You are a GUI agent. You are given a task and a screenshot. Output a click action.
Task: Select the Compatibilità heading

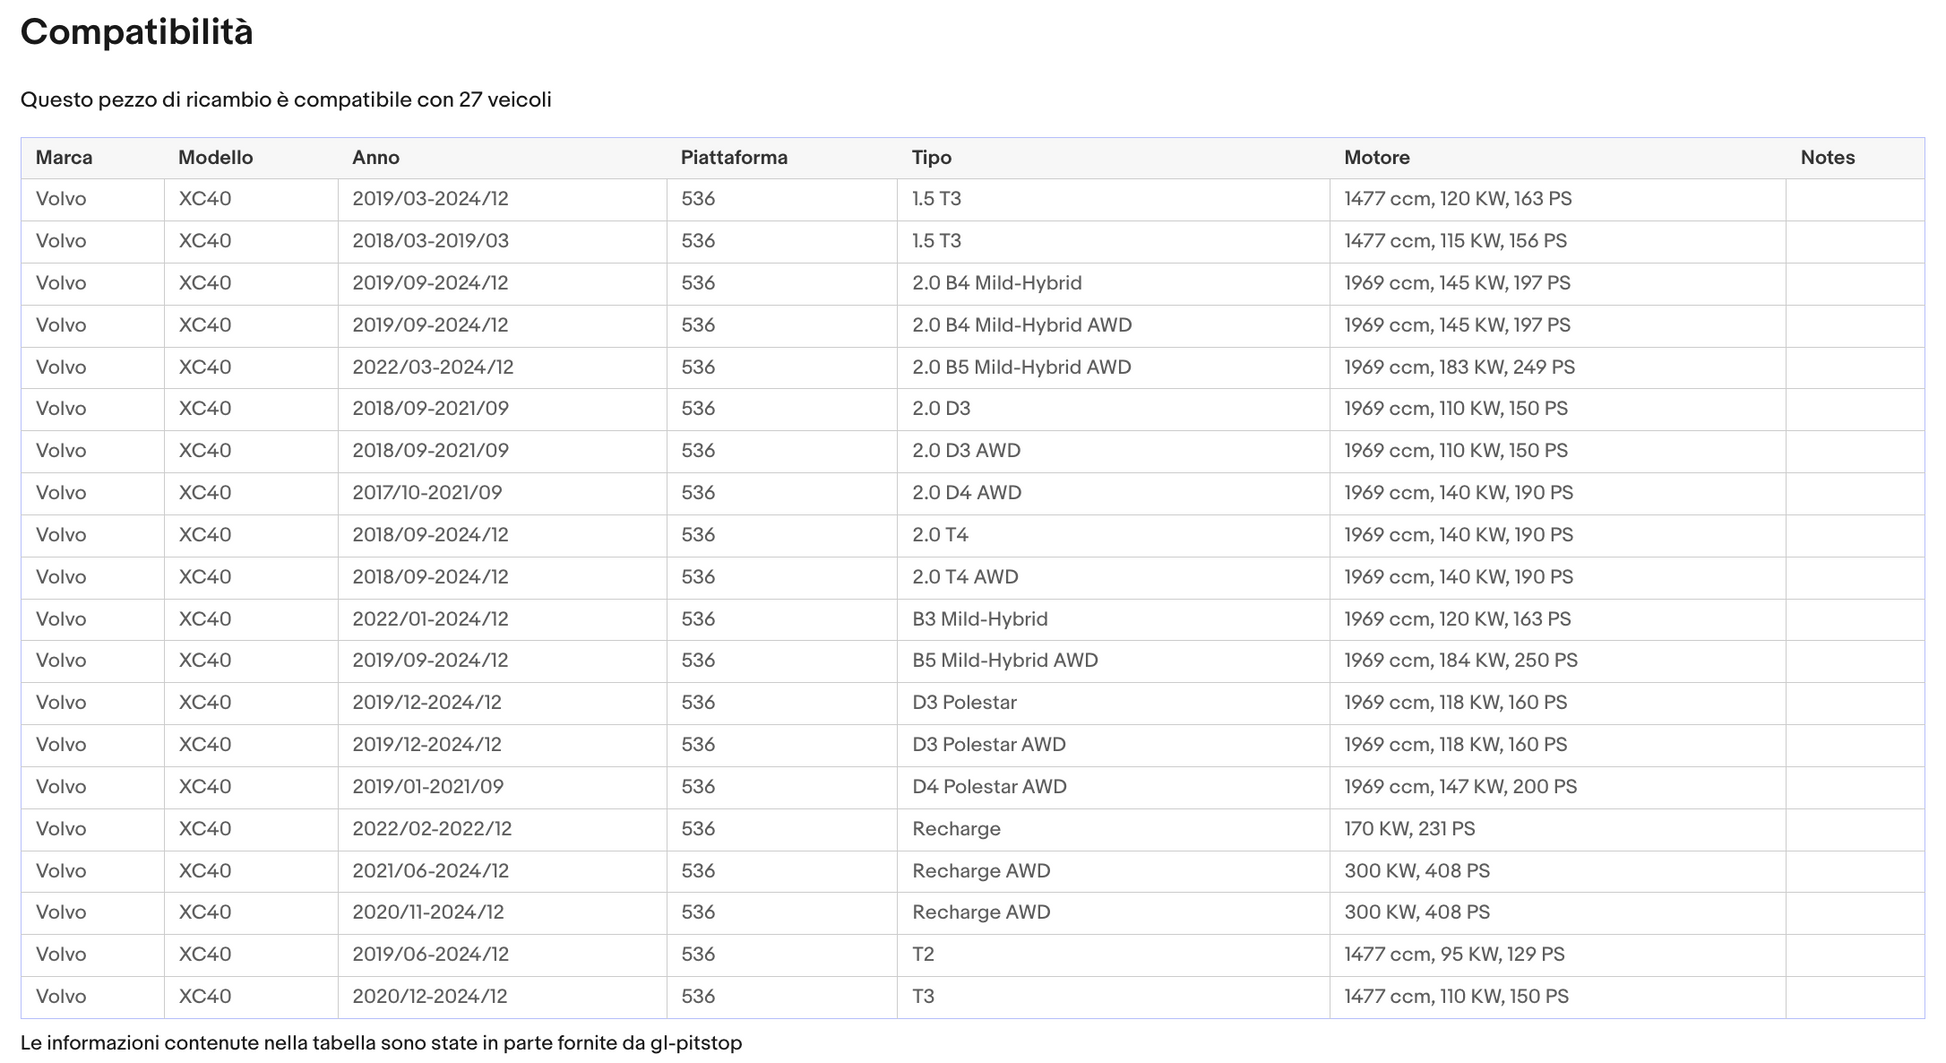[x=137, y=33]
